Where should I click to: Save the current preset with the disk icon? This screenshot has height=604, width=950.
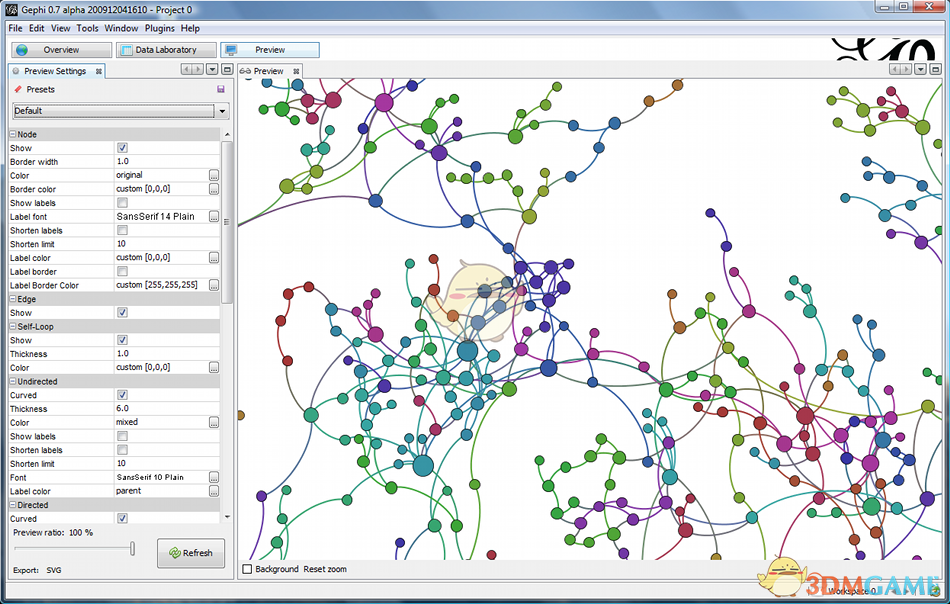tap(219, 89)
